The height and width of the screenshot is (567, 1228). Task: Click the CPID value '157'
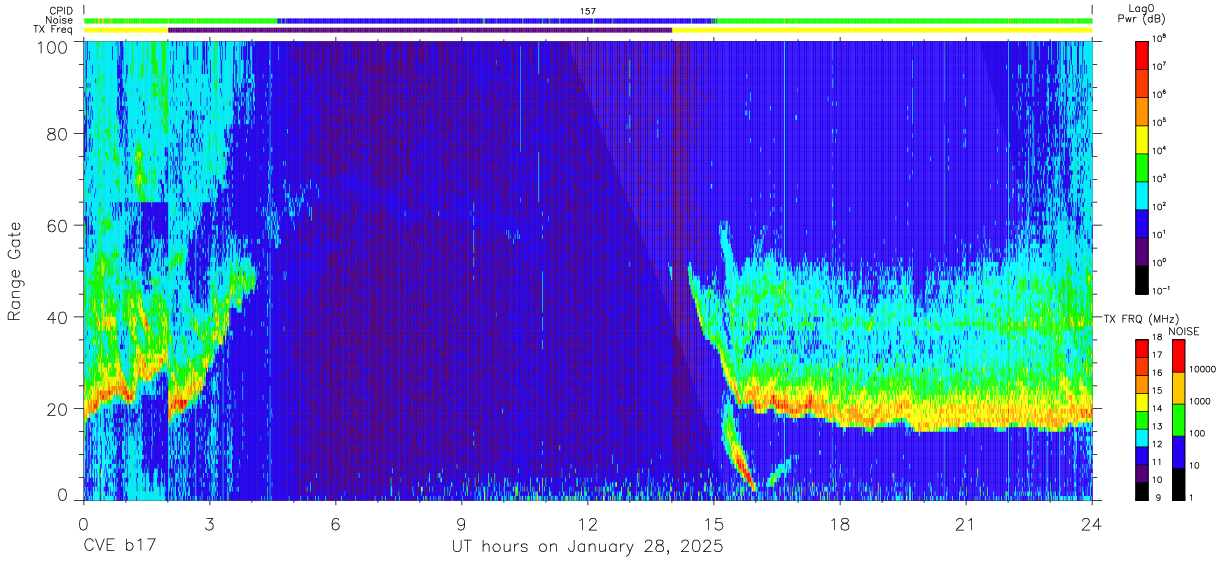point(588,11)
